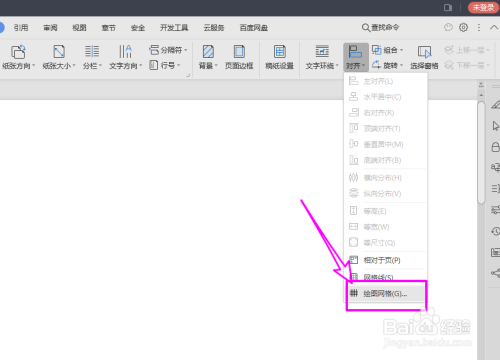The height and width of the screenshot is (360, 500).
Task: Click the 查找命令 search command box
Action: pyautogui.click(x=381, y=28)
